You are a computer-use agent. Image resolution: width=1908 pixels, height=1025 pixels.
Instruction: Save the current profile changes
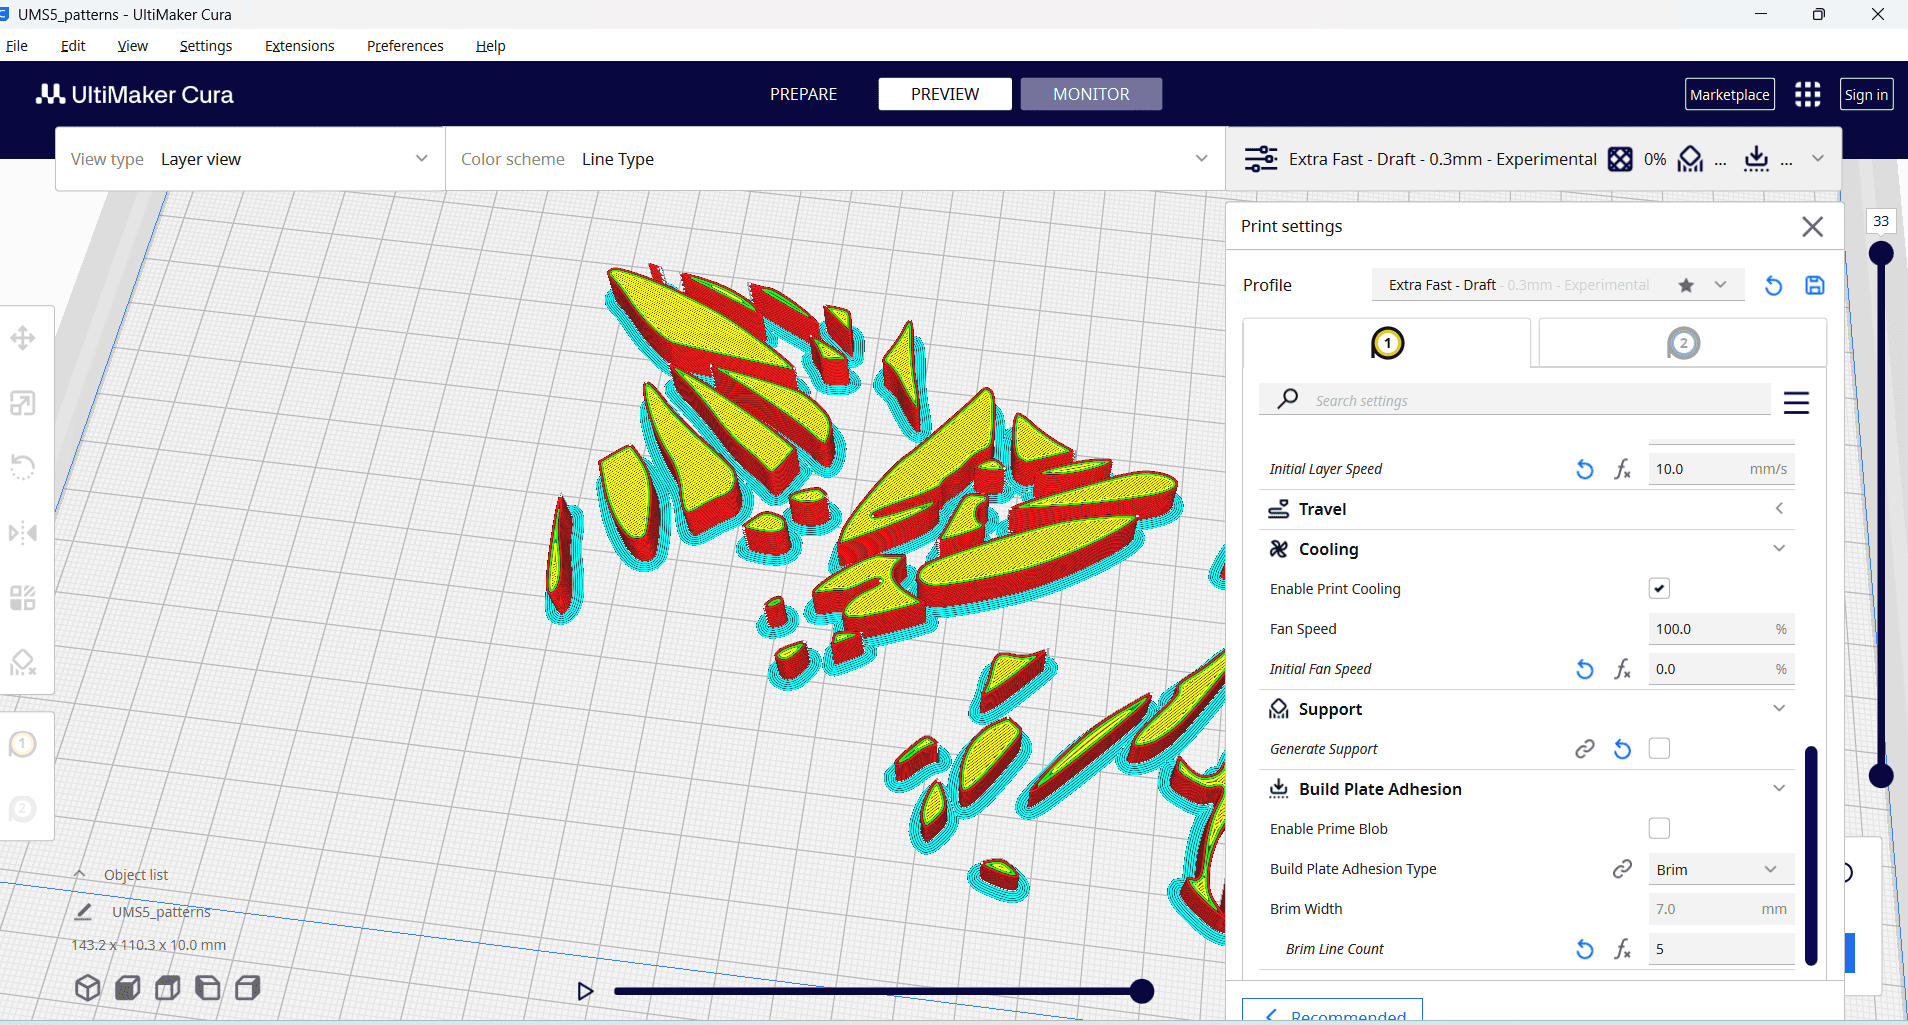(x=1814, y=285)
